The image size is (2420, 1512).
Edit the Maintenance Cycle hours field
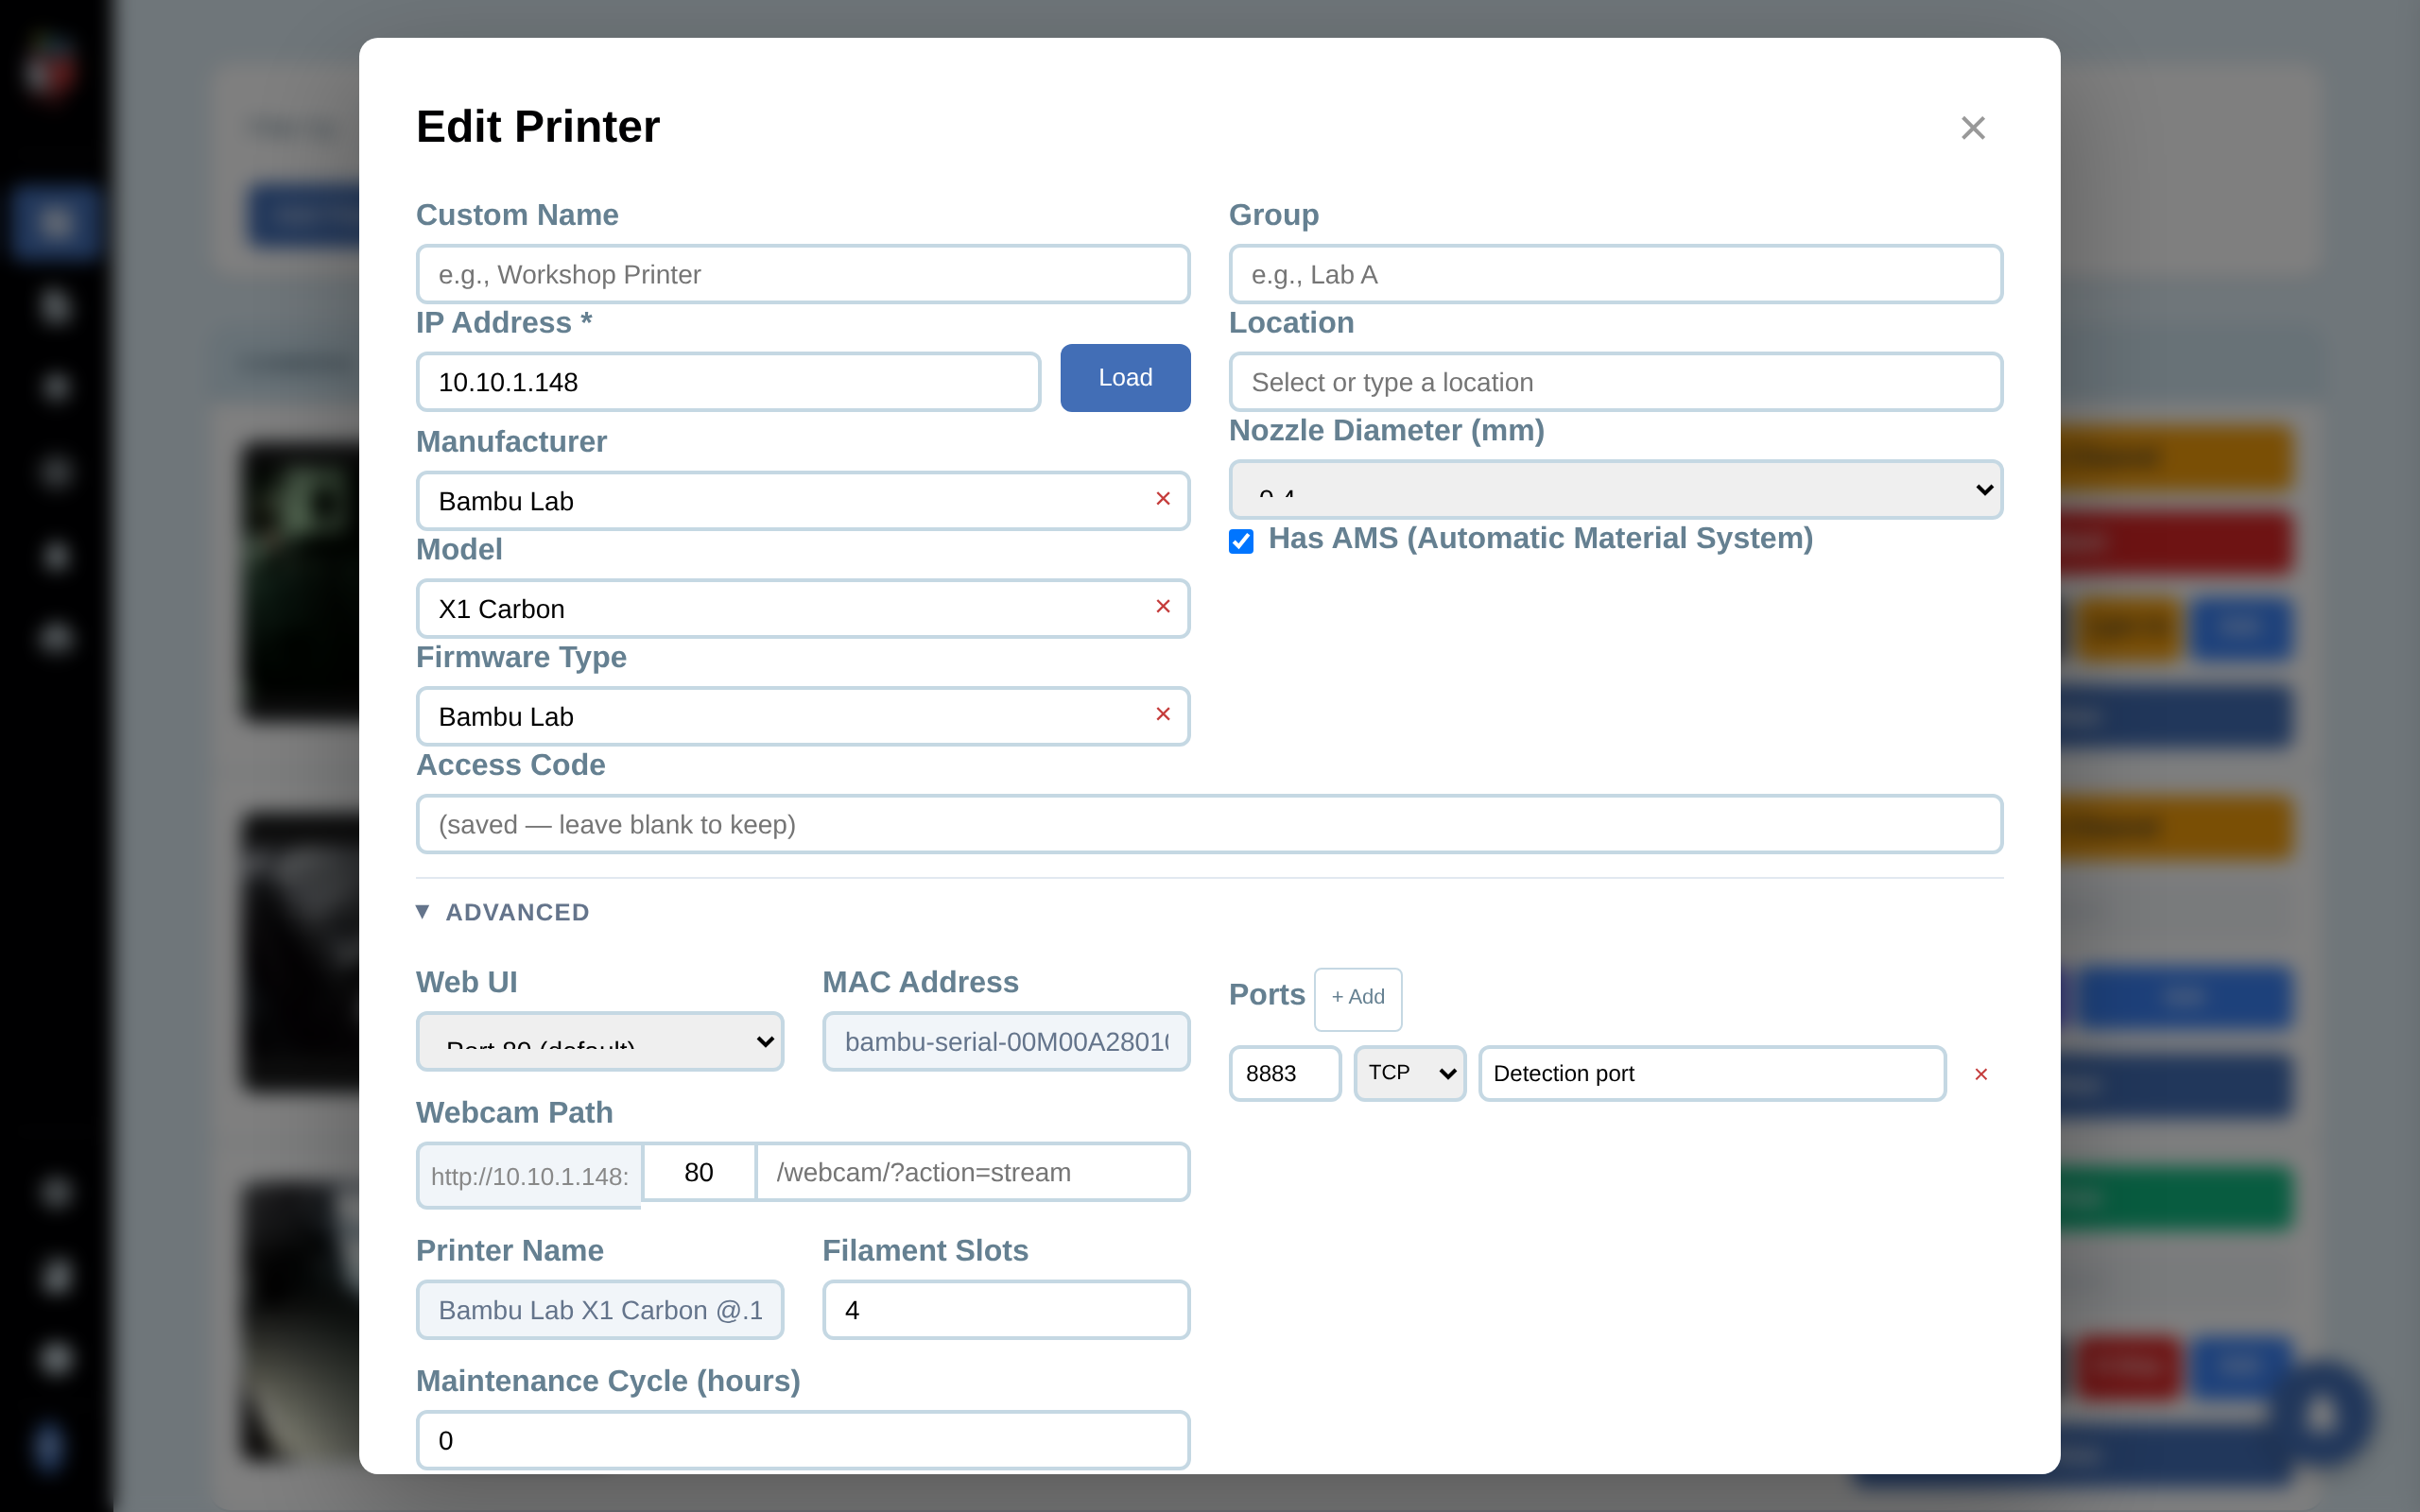click(x=803, y=1440)
